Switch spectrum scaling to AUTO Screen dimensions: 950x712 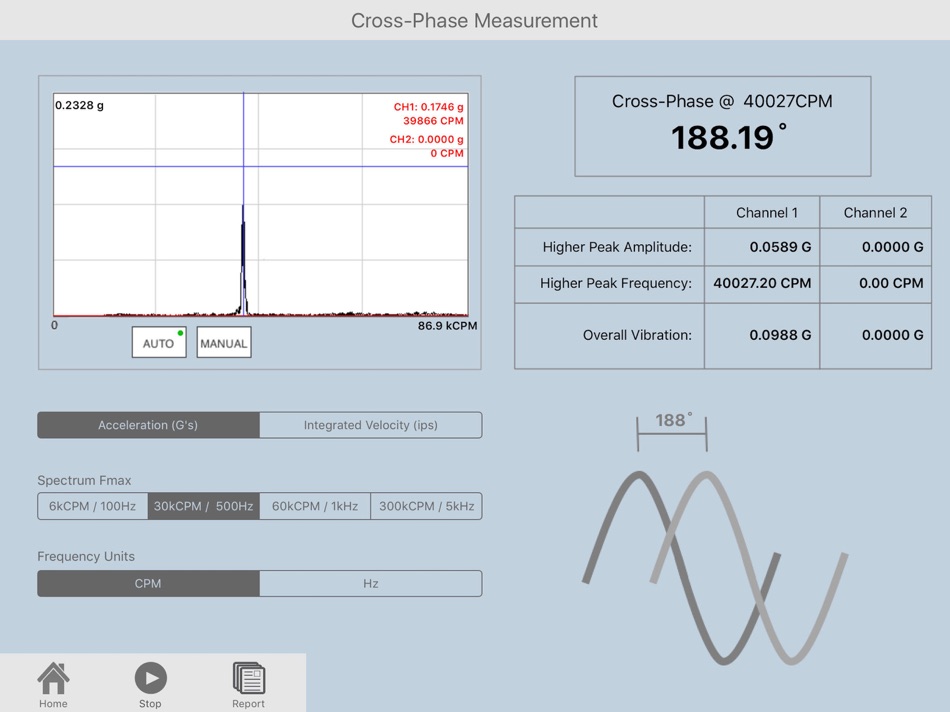[159, 342]
